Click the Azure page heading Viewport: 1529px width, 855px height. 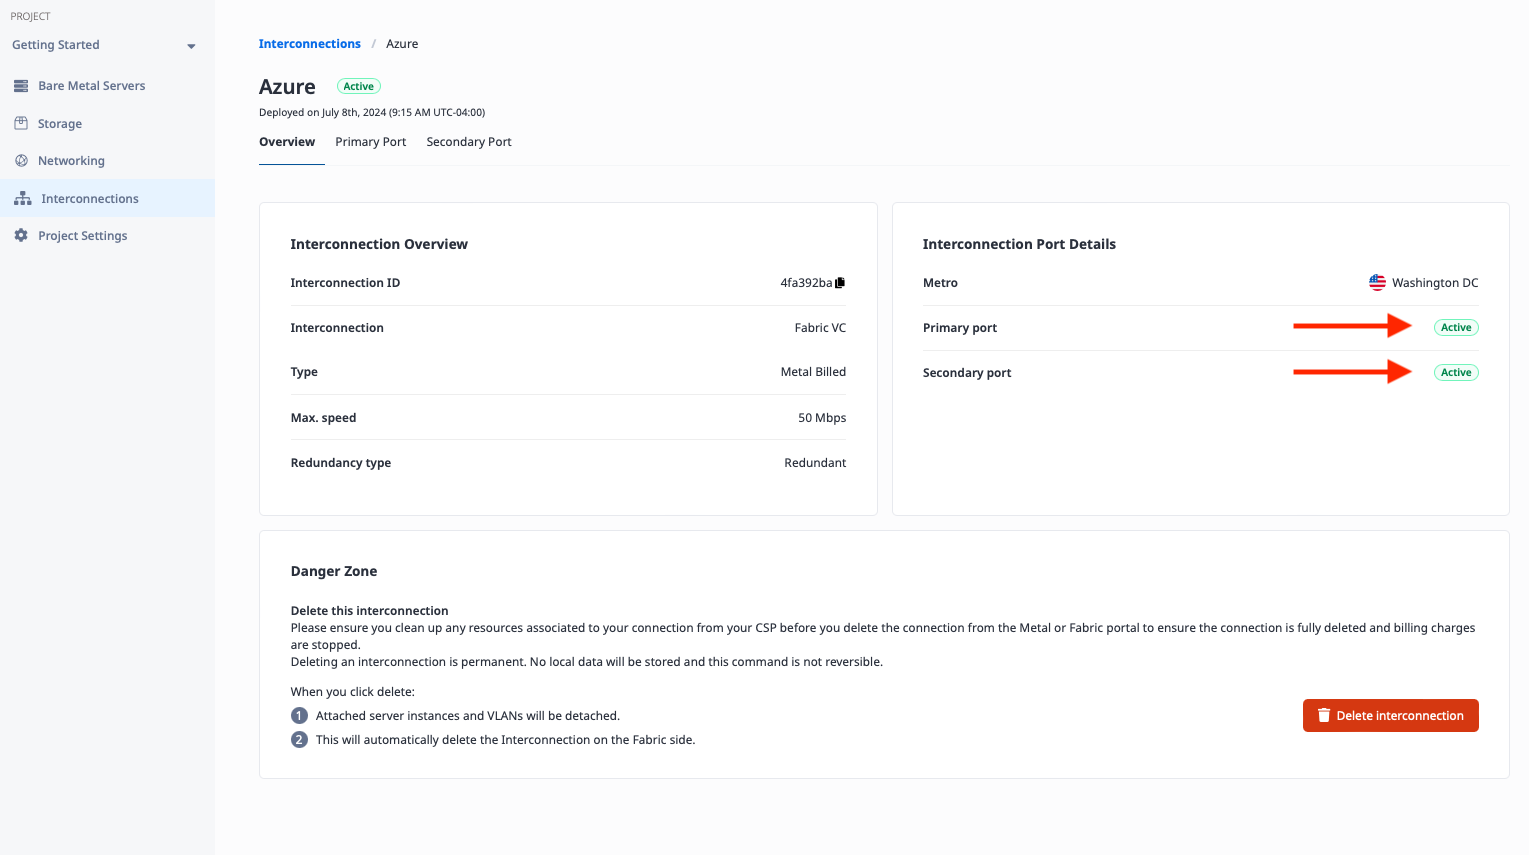tap(287, 87)
